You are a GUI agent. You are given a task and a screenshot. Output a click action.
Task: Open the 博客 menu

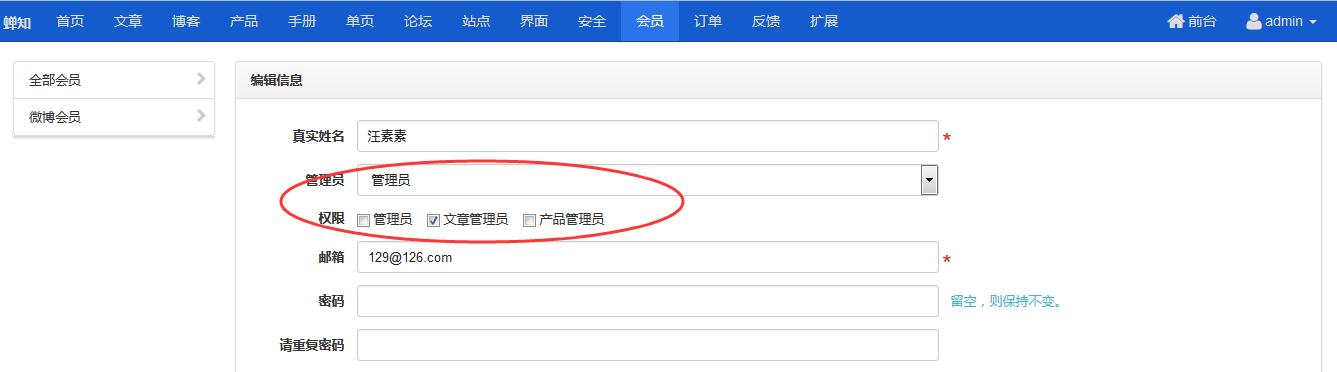[186, 21]
